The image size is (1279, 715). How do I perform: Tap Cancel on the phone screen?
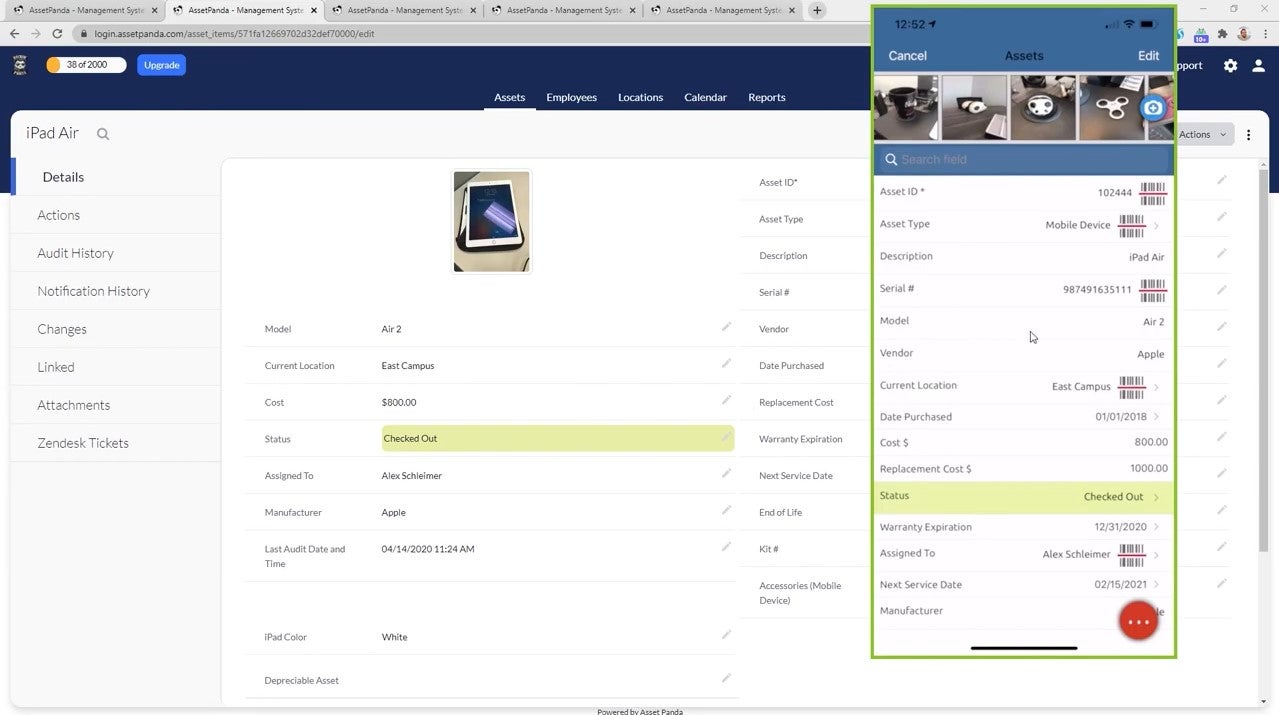(x=907, y=56)
